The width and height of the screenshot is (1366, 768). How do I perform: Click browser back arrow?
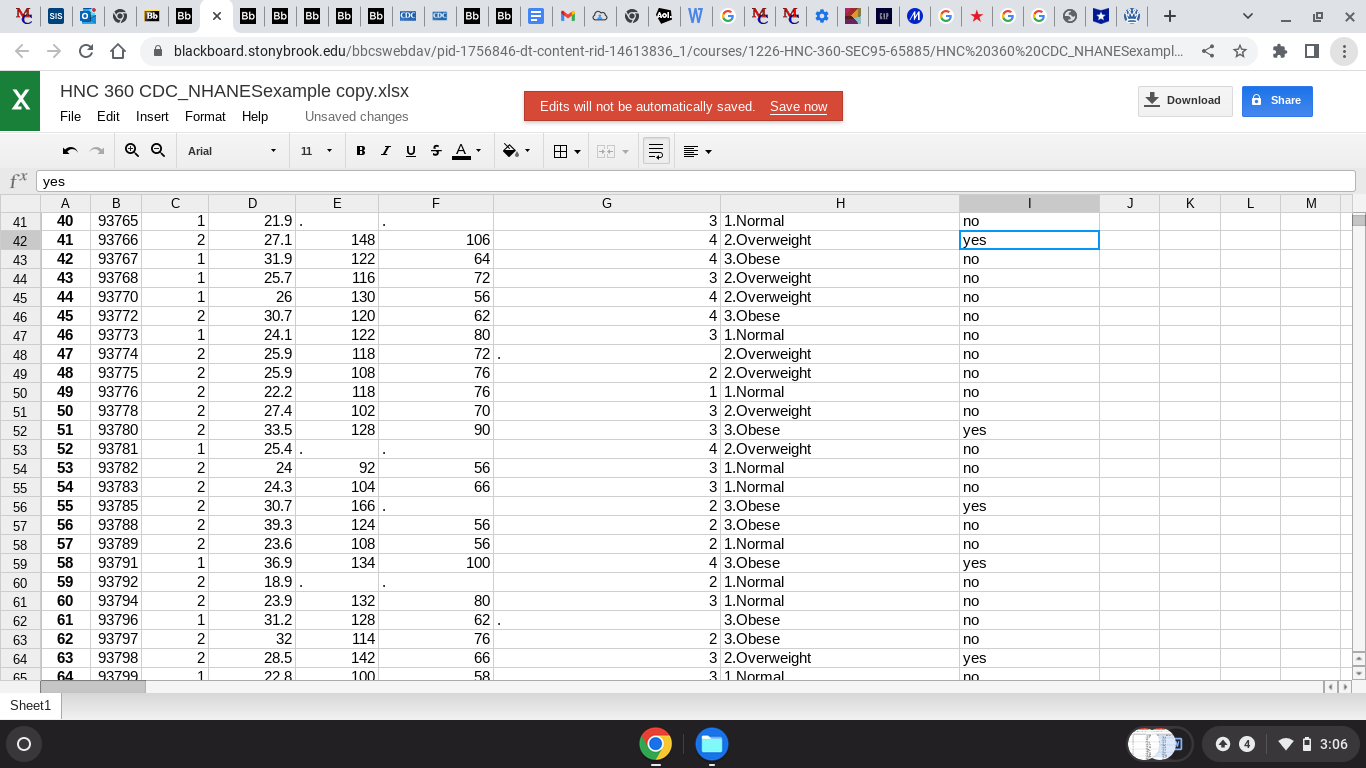[x=22, y=51]
